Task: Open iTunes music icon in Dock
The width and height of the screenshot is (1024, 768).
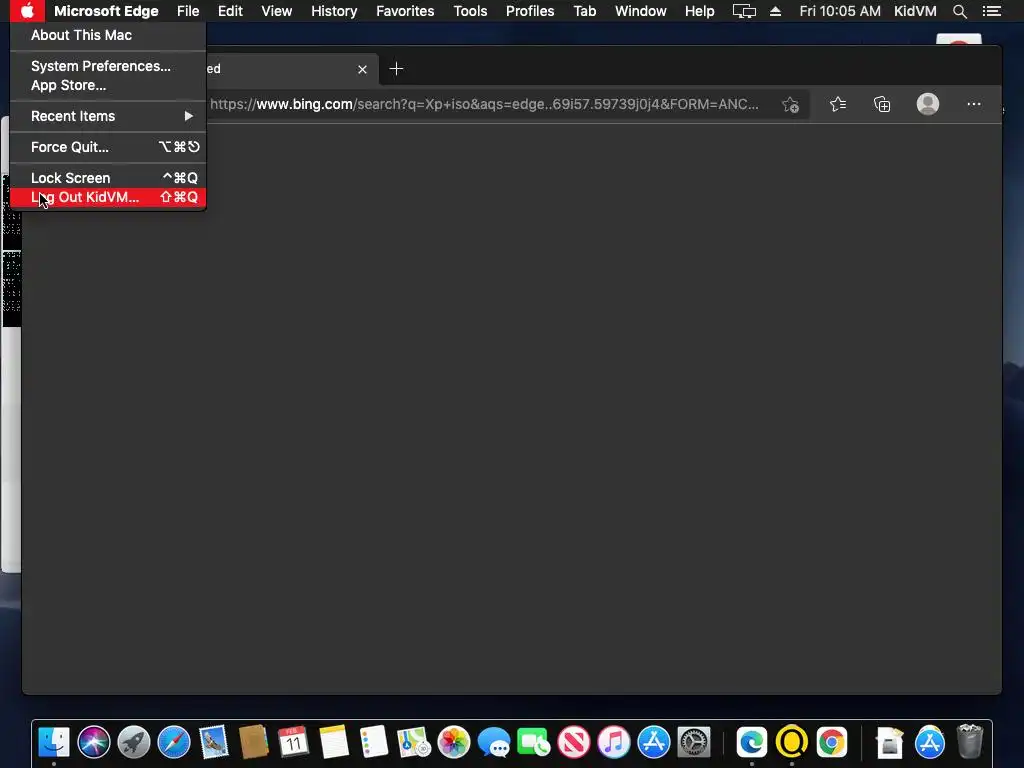Action: pos(613,742)
